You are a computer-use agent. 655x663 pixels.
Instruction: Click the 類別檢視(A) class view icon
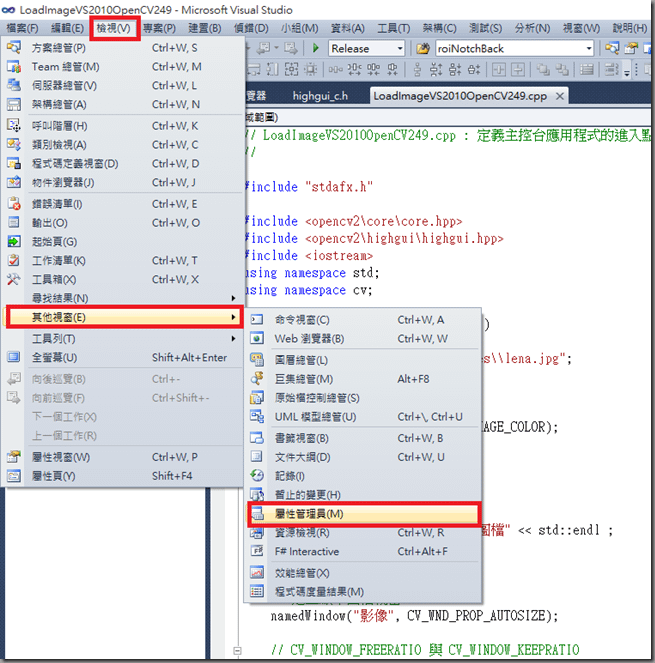14,145
